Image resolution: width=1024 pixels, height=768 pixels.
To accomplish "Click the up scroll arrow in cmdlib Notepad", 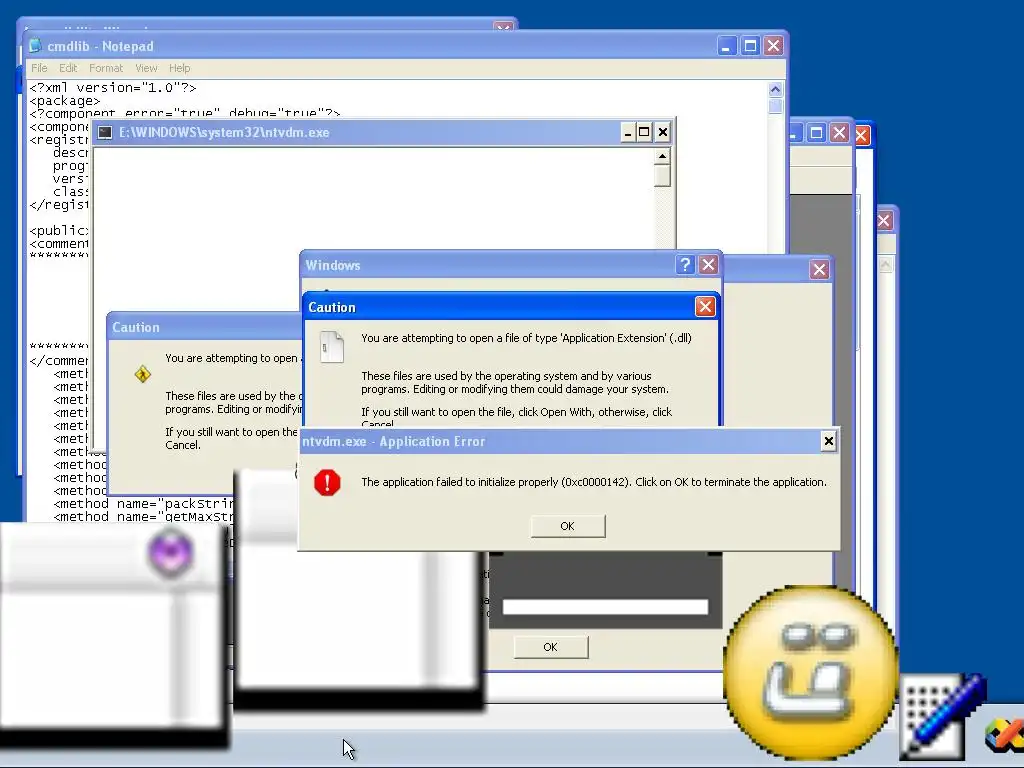I will (775, 89).
